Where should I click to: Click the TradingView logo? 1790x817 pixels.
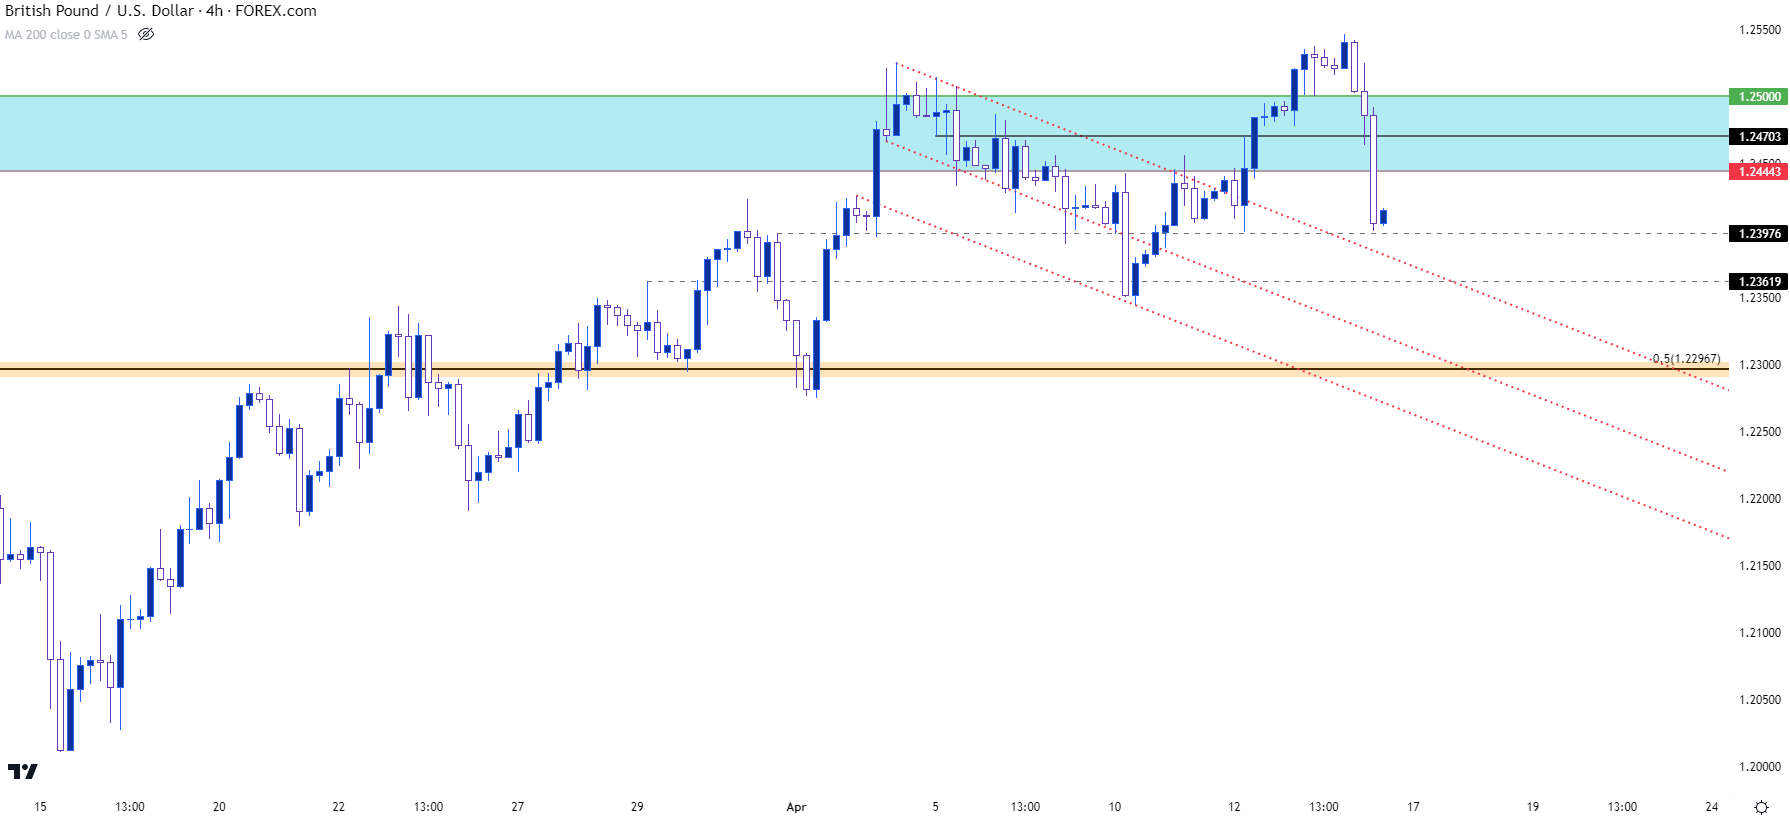pyautogui.click(x=22, y=771)
